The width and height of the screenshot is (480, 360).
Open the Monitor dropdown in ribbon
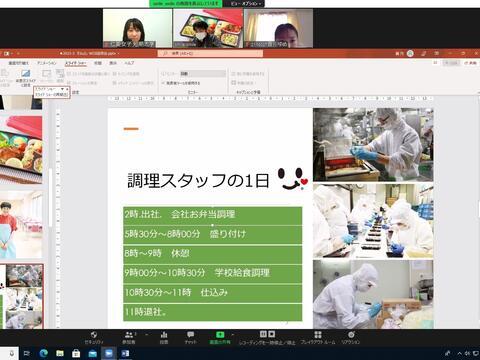pyautogui.click(x=203, y=73)
